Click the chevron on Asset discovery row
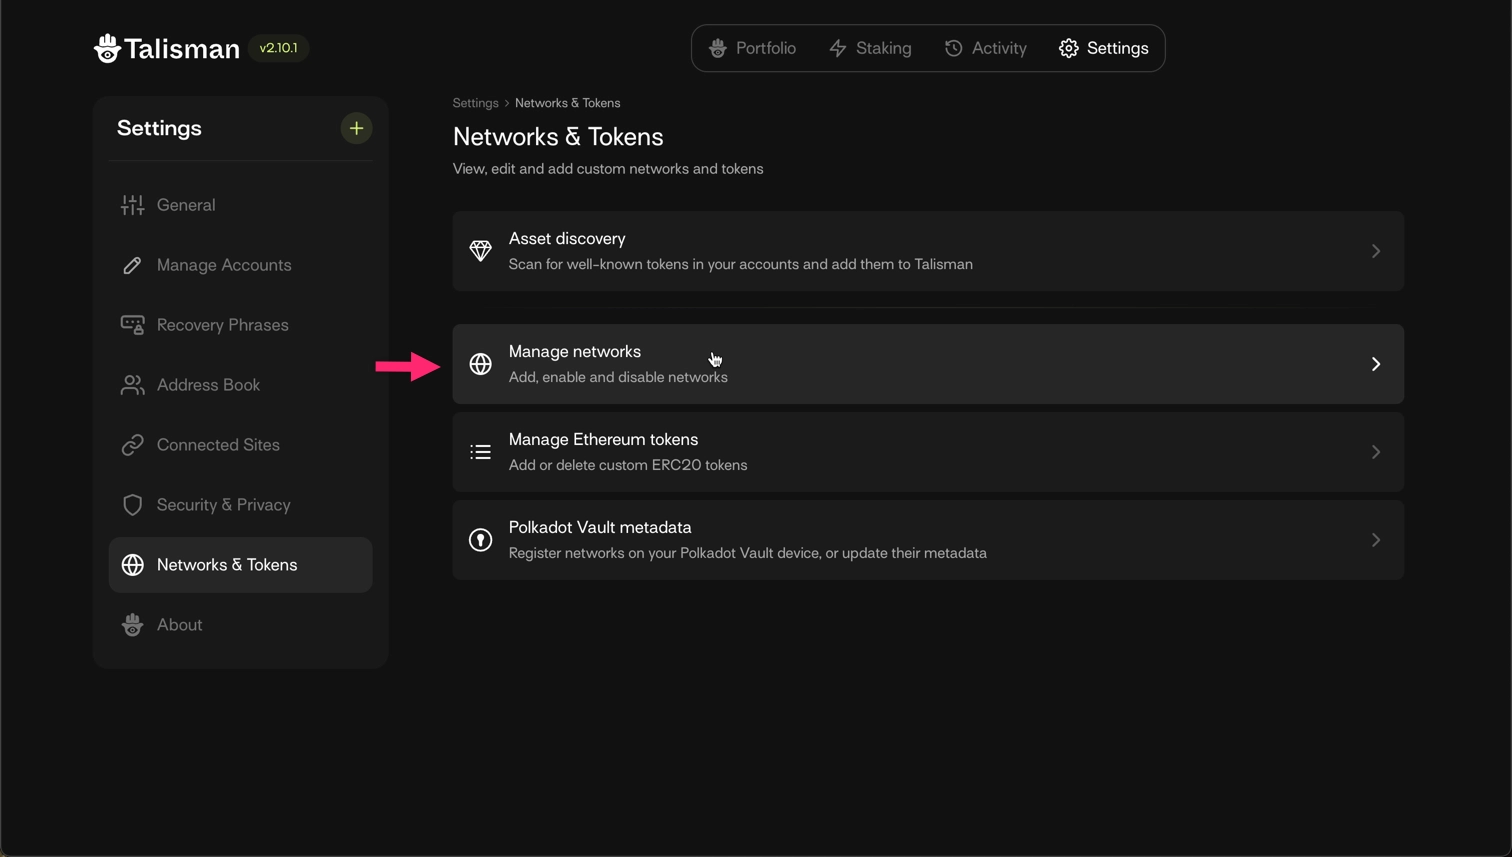This screenshot has width=1512, height=857. 1376,251
